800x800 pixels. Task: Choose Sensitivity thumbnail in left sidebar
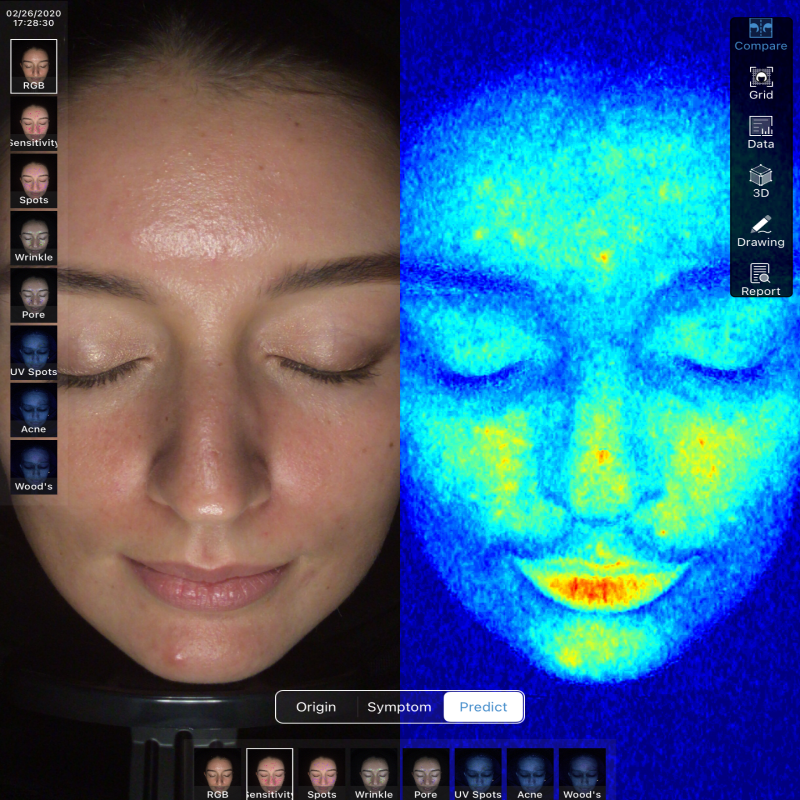tap(33, 123)
